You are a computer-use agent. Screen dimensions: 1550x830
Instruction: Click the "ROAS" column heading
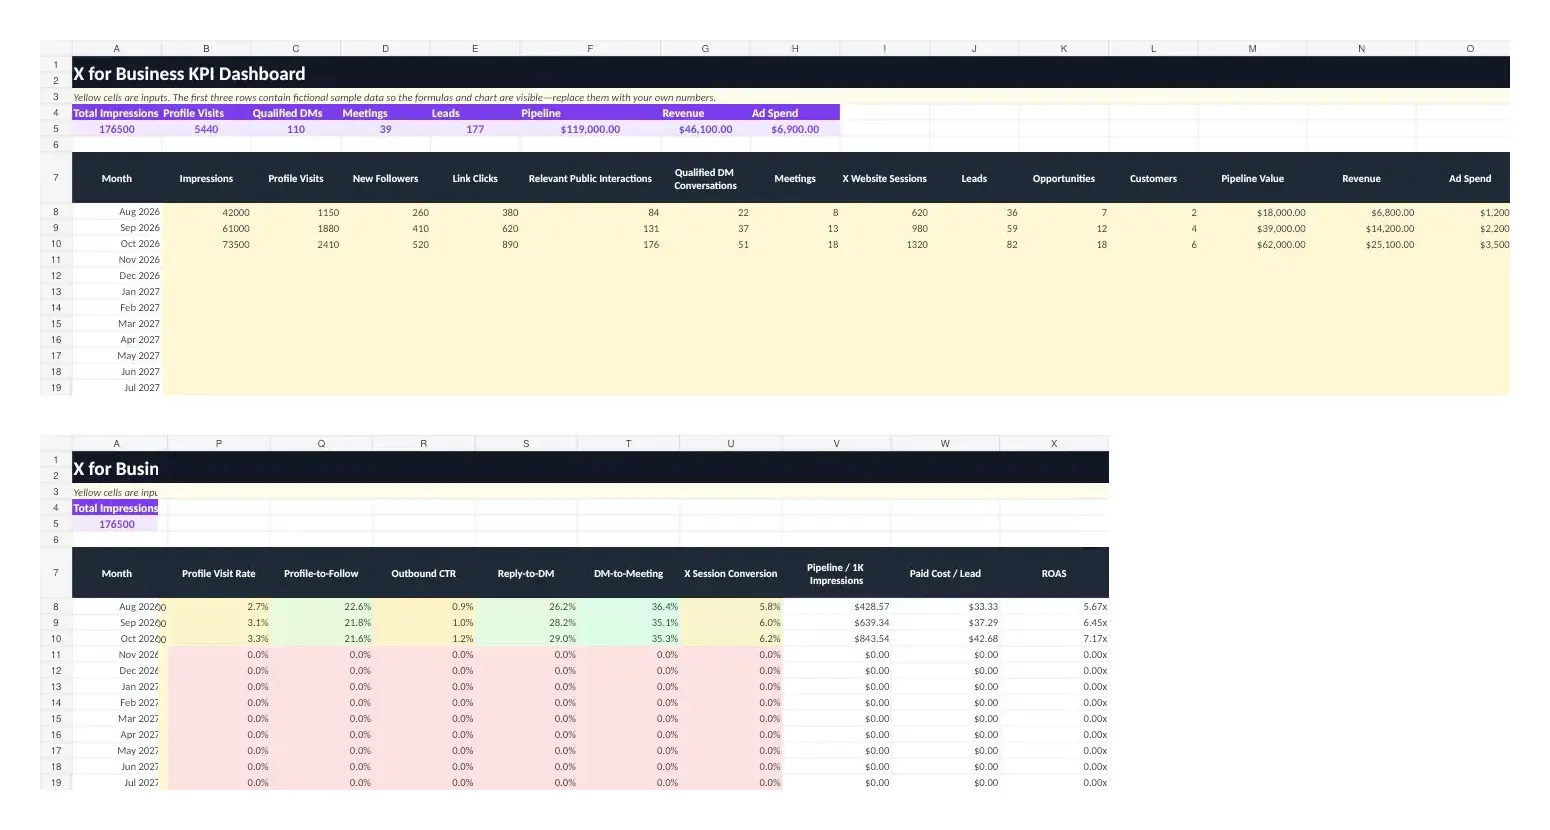click(1054, 573)
